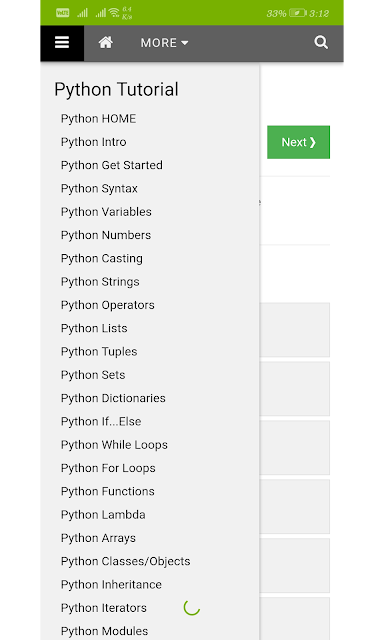Open the search magnifier icon

(321, 42)
